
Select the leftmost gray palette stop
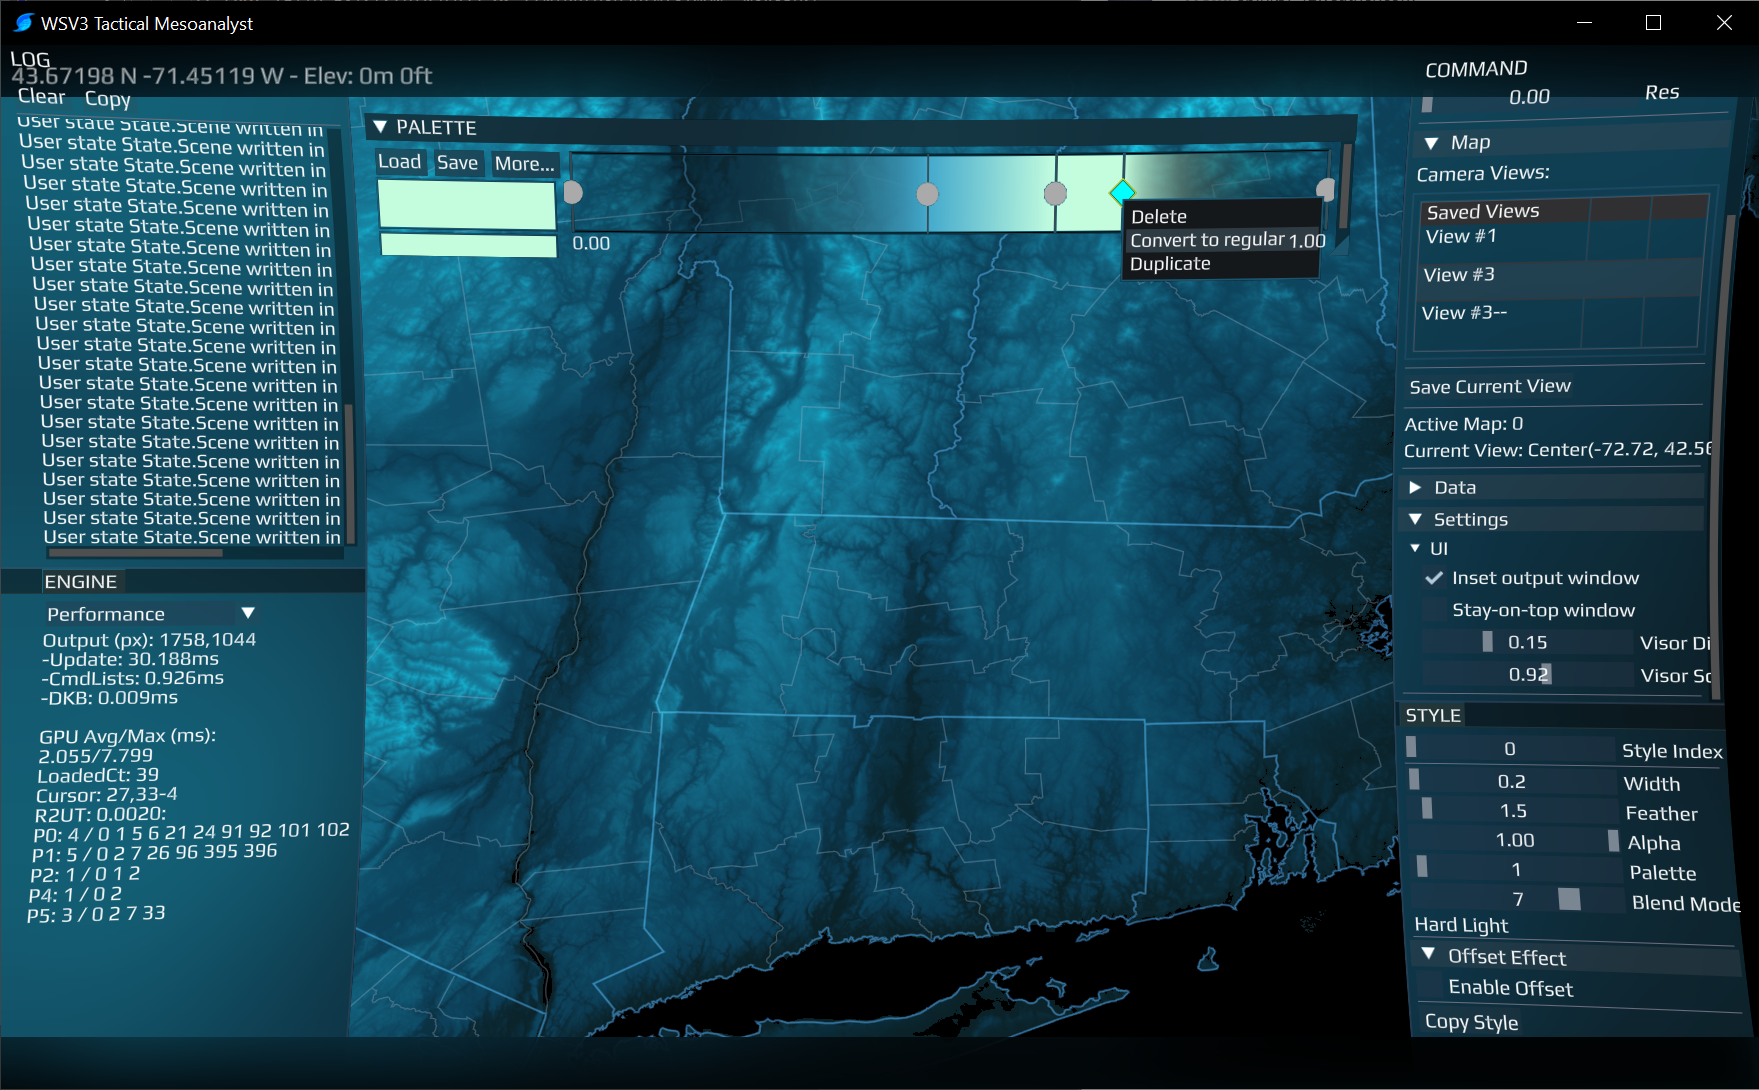pos(573,192)
